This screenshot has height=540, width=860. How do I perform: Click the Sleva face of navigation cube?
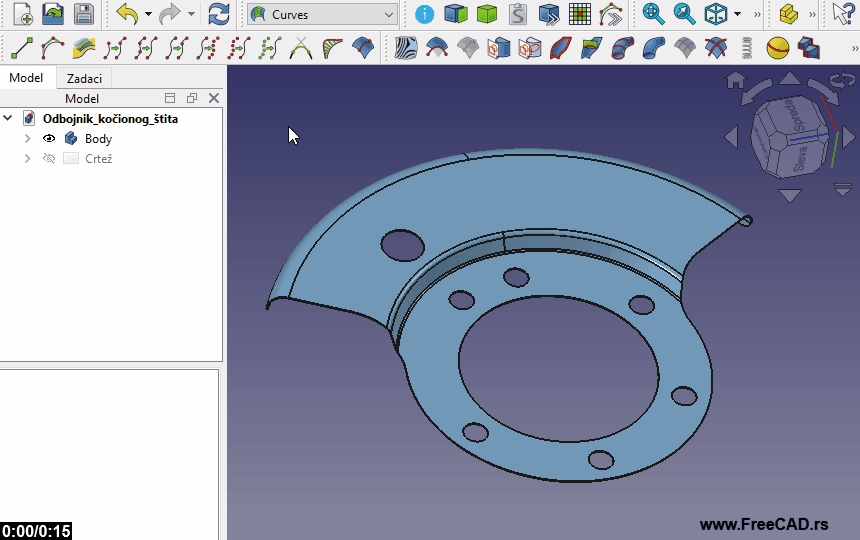pos(801,156)
